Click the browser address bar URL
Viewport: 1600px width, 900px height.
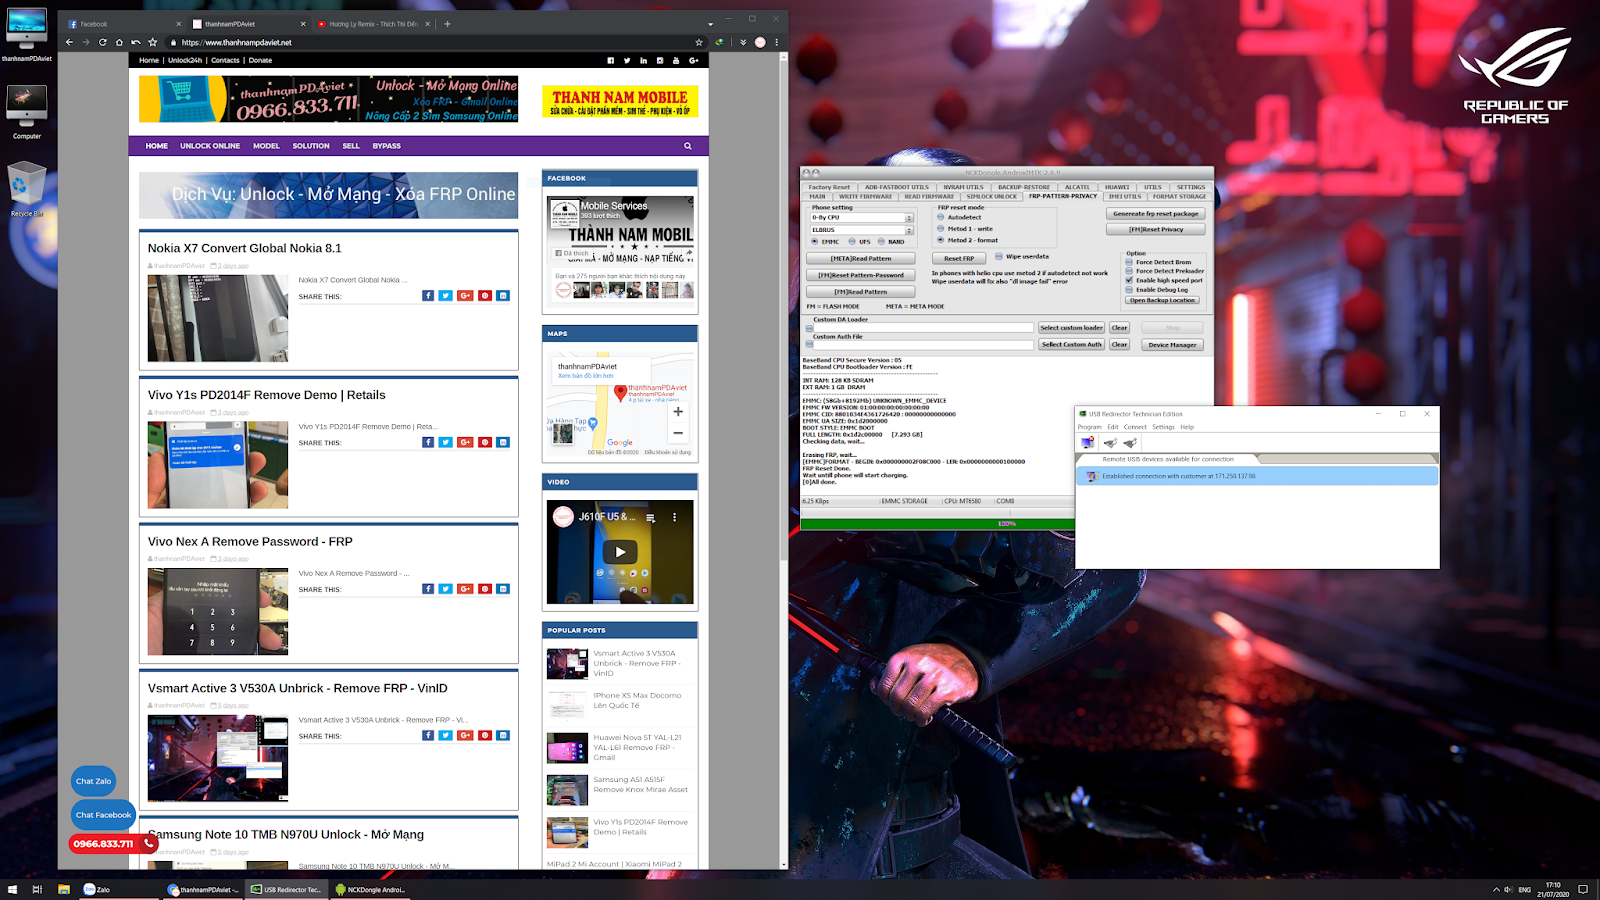(237, 43)
